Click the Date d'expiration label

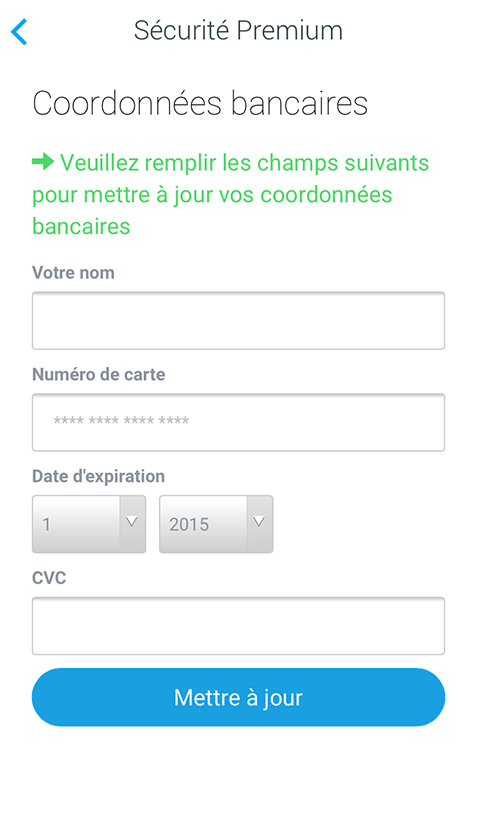pos(99,476)
